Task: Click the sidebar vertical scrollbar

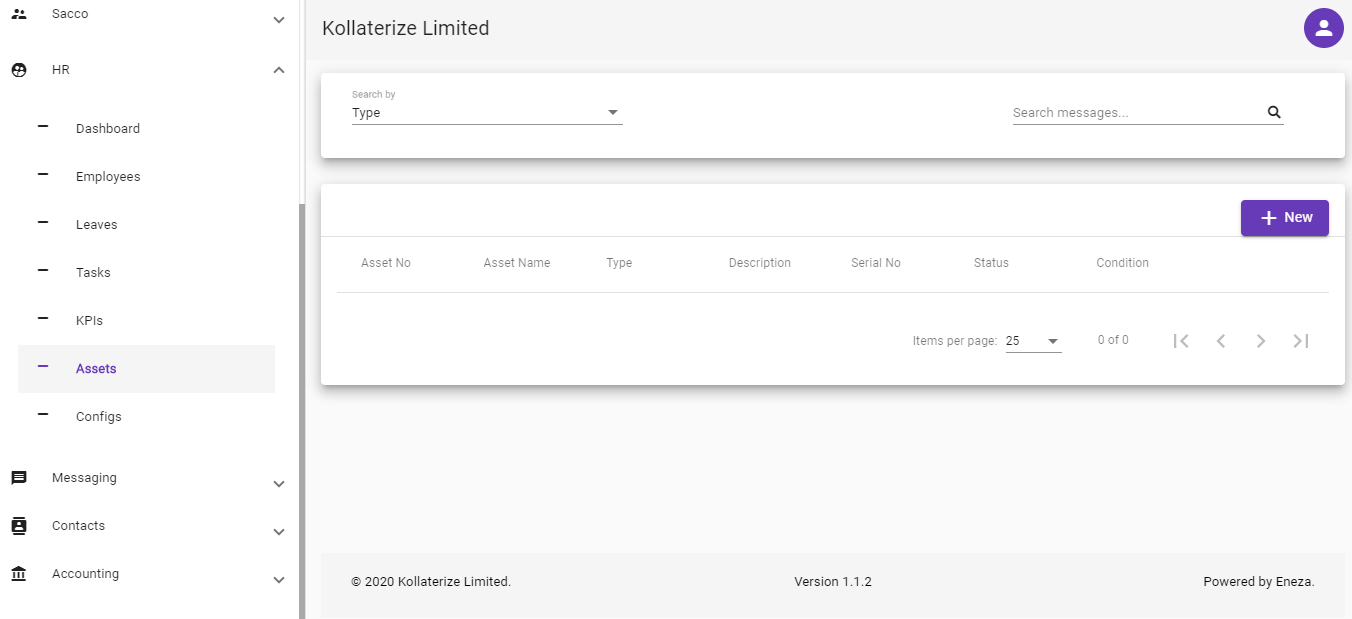Action: [x=302, y=410]
